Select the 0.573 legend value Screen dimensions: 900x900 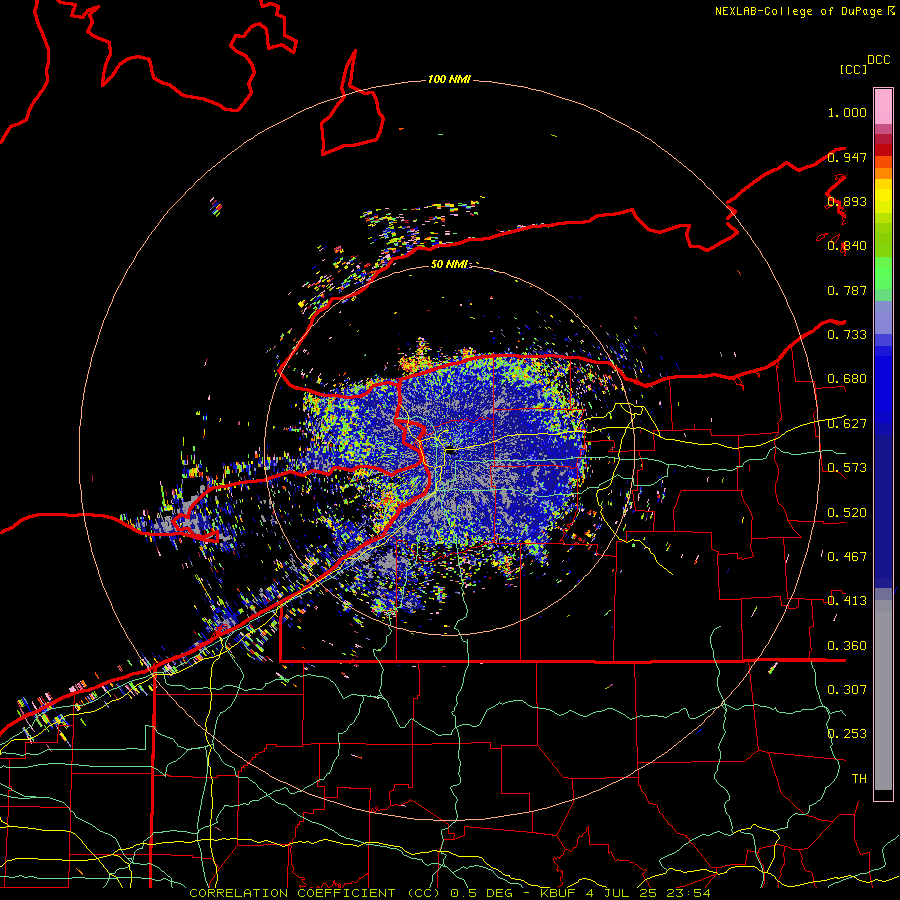[847, 468]
